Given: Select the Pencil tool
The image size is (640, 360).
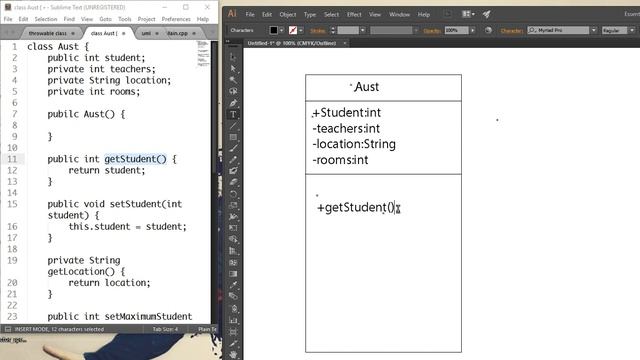Looking at the screenshot, I should 233,160.
